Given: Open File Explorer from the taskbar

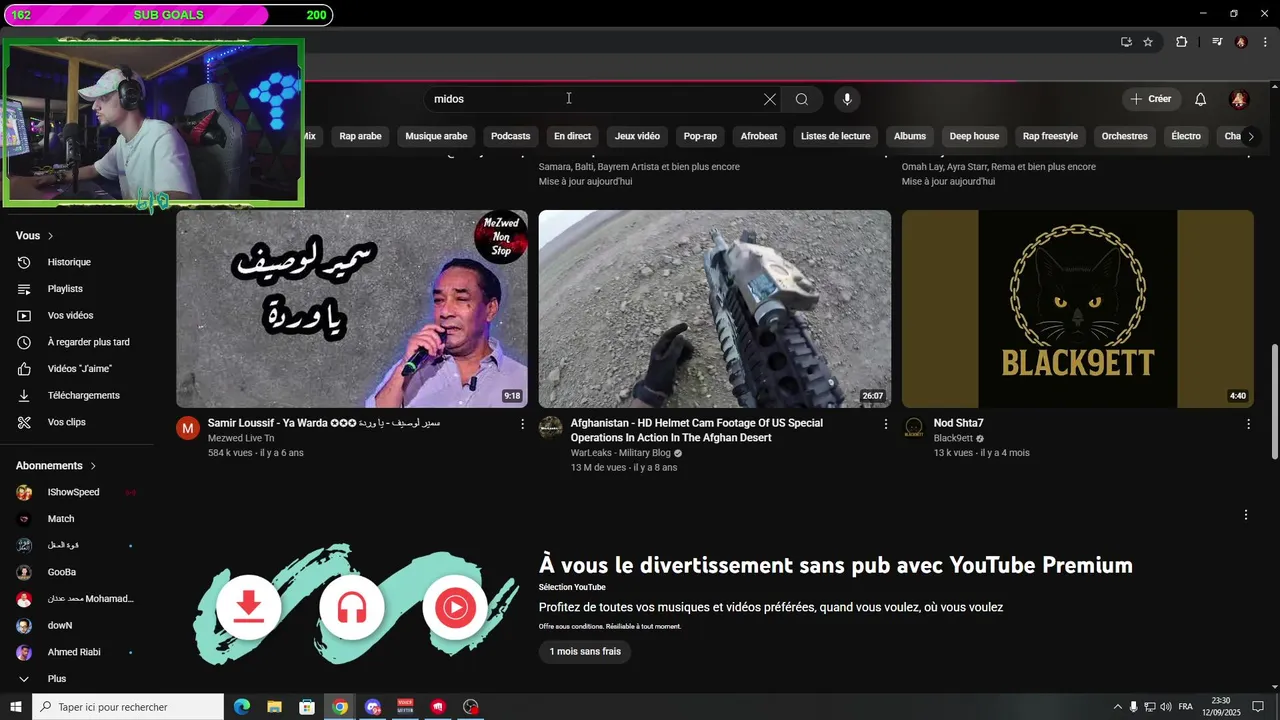Looking at the screenshot, I should point(274,707).
